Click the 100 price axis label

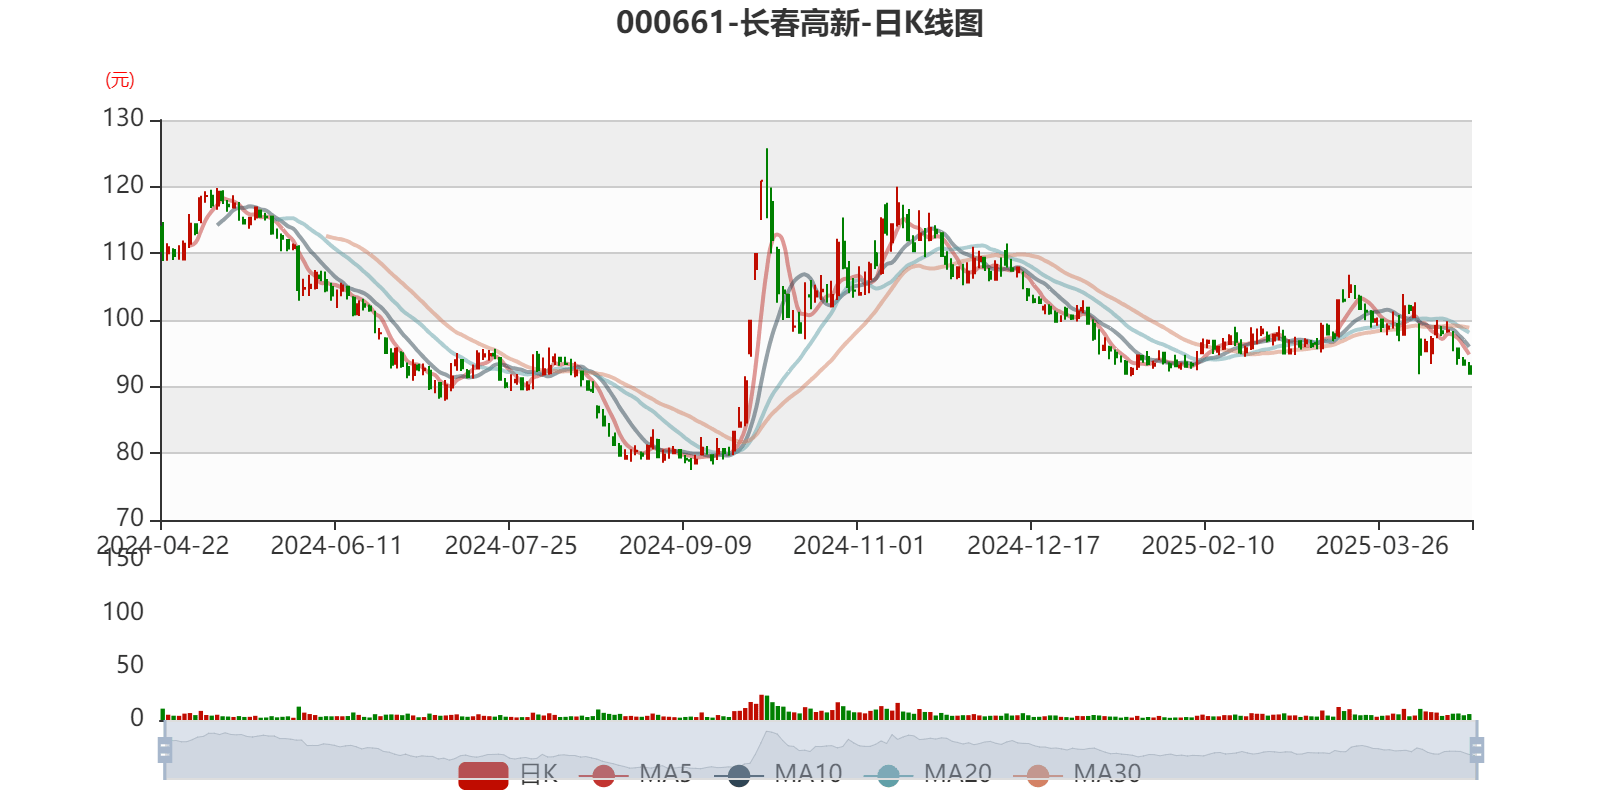pyautogui.click(x=124, y=319)
